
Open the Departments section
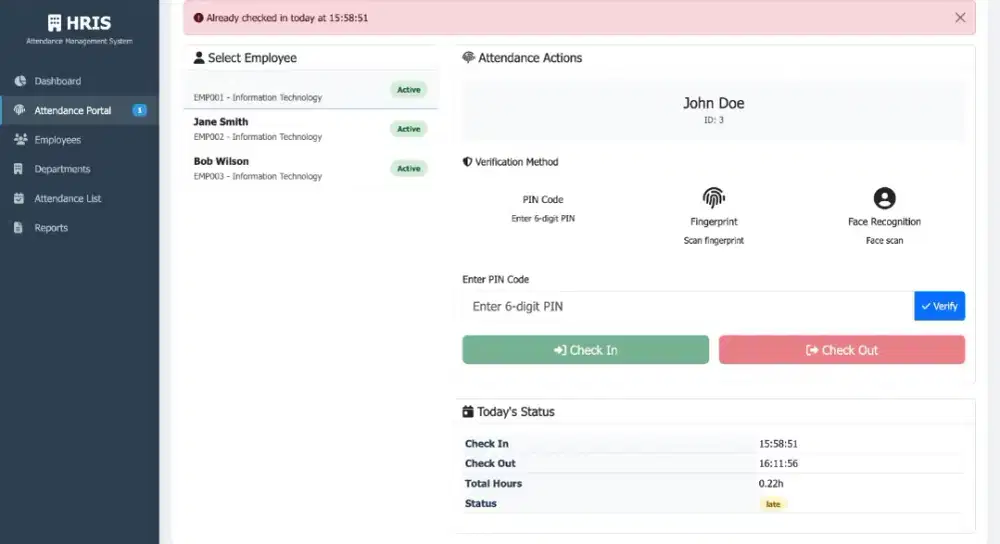point(79,169)
